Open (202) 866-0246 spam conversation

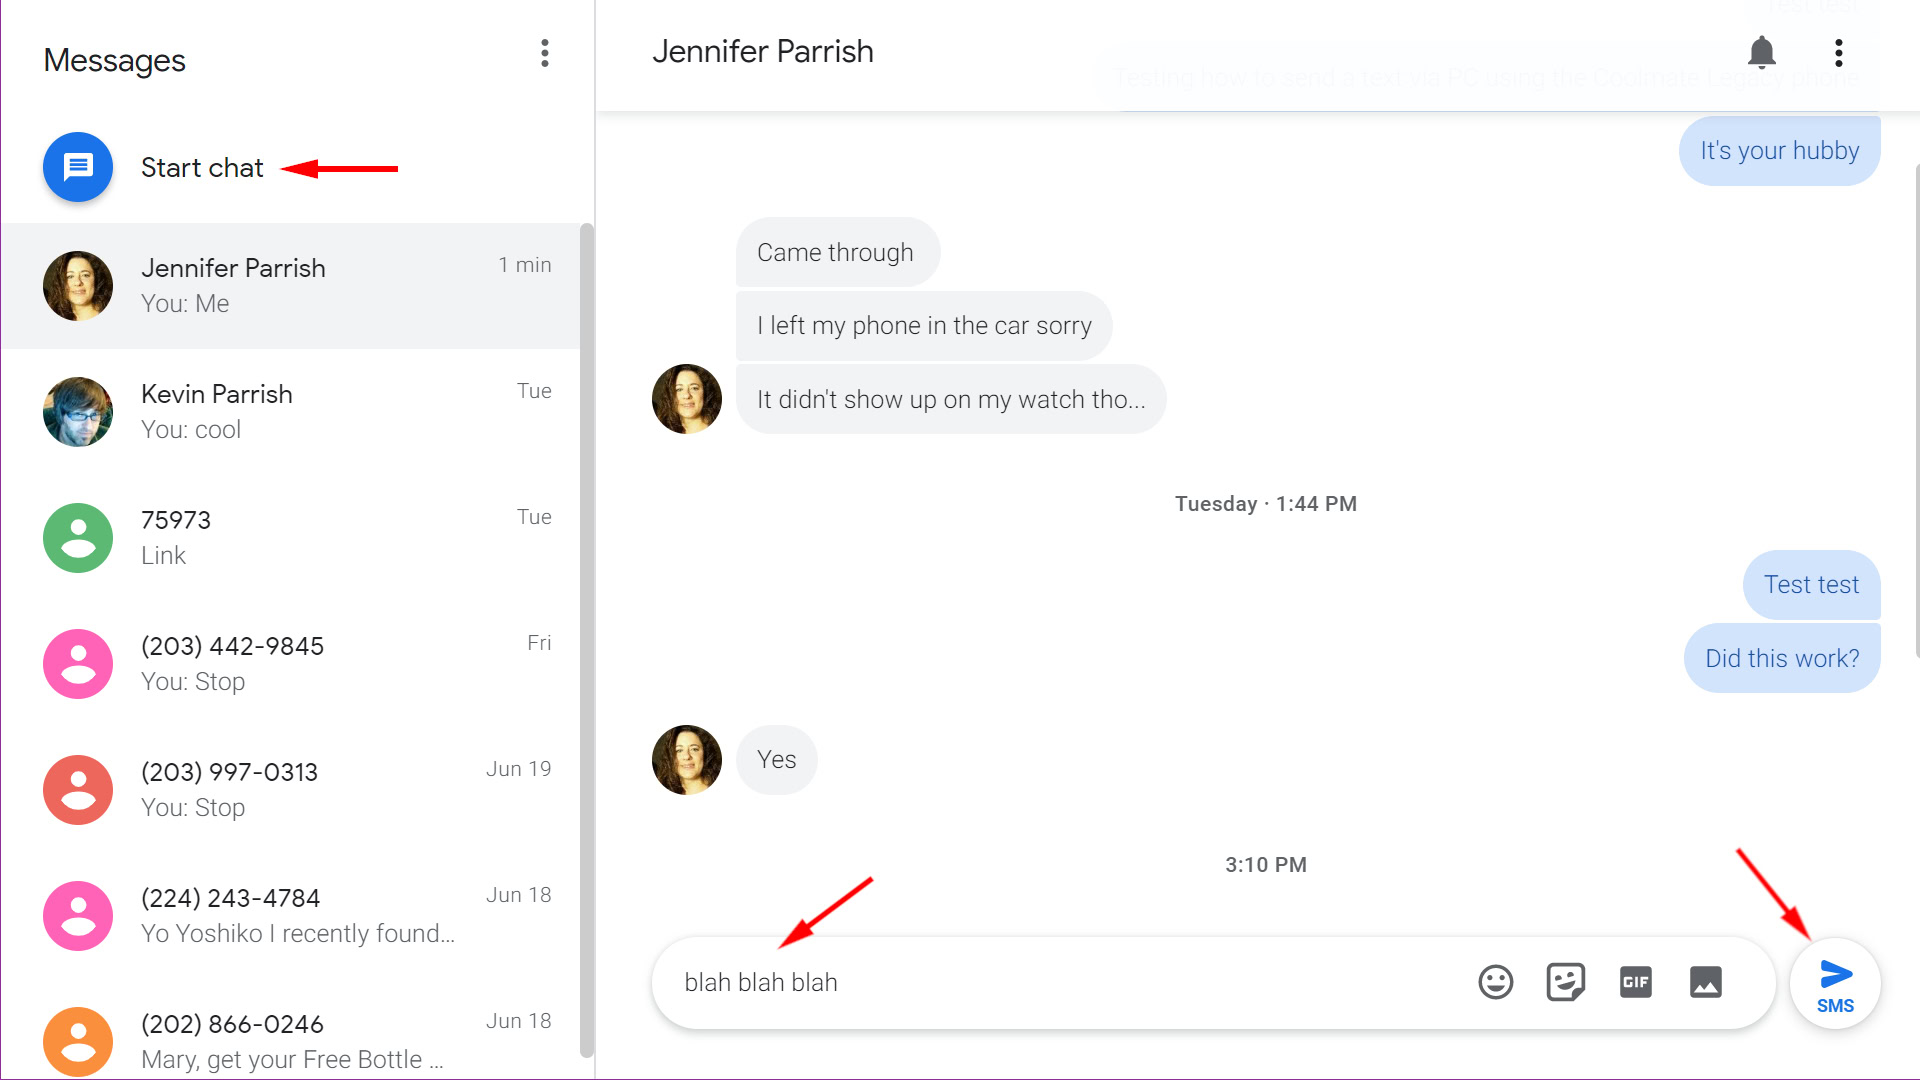pos(293,1040)
